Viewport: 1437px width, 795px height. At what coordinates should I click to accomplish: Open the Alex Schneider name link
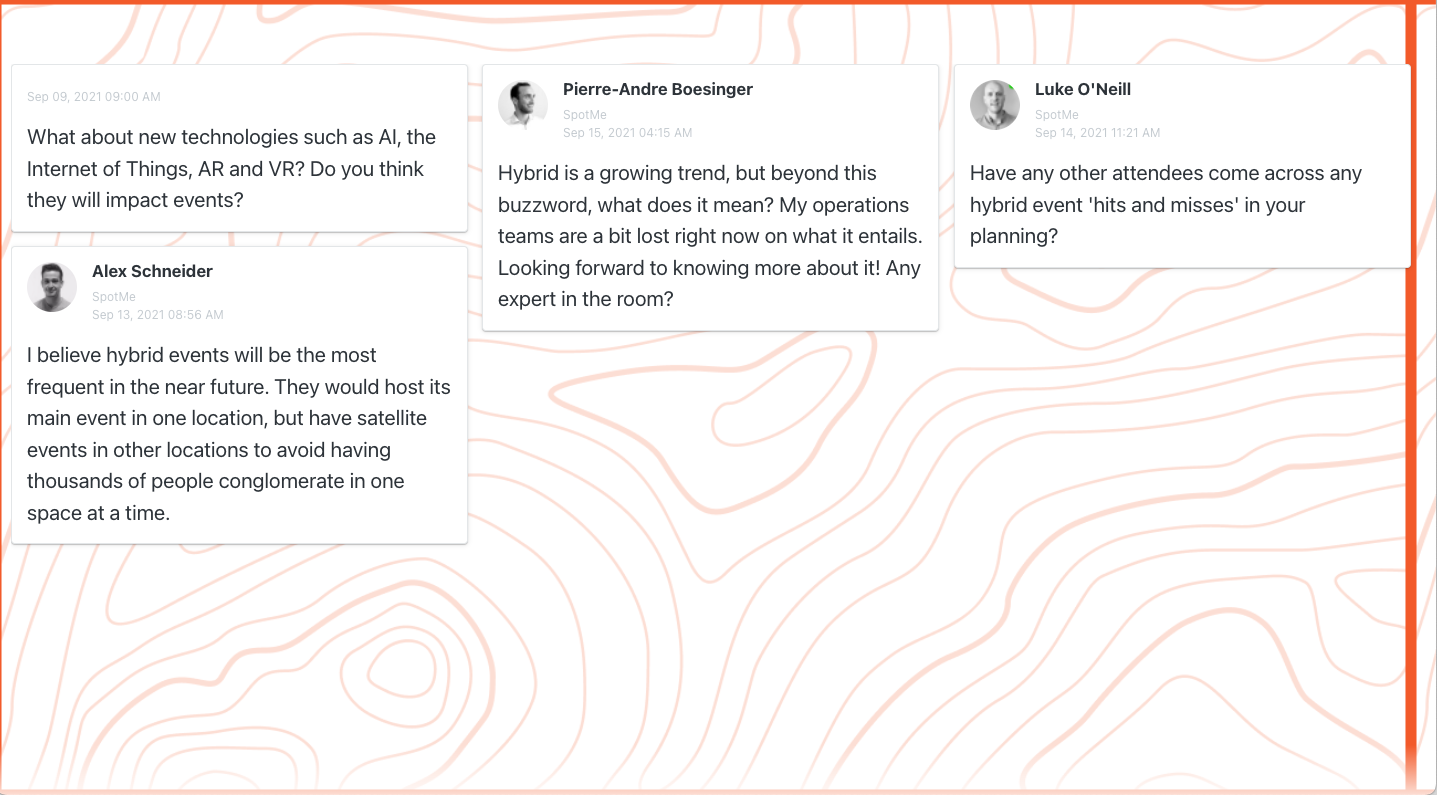click(x=152, y=271)
